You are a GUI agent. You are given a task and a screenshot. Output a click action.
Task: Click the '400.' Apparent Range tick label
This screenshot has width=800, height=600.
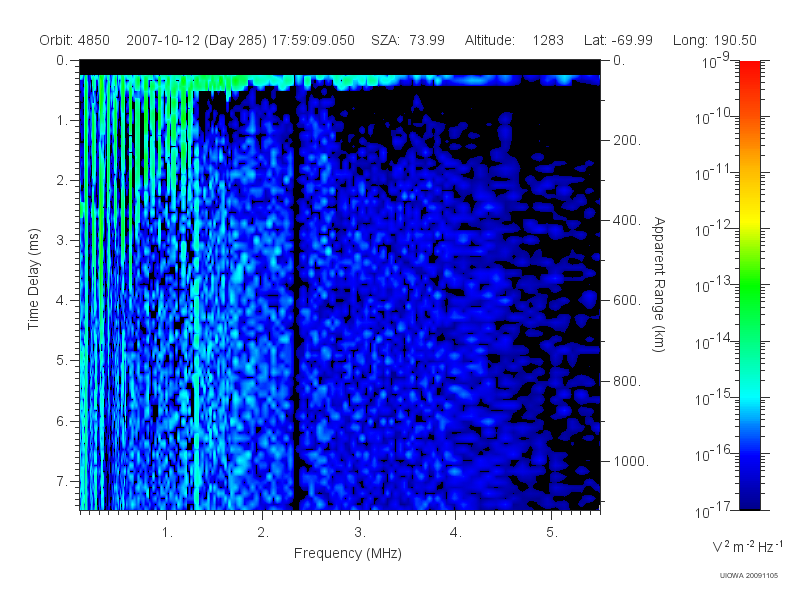(x=627, y=220)
